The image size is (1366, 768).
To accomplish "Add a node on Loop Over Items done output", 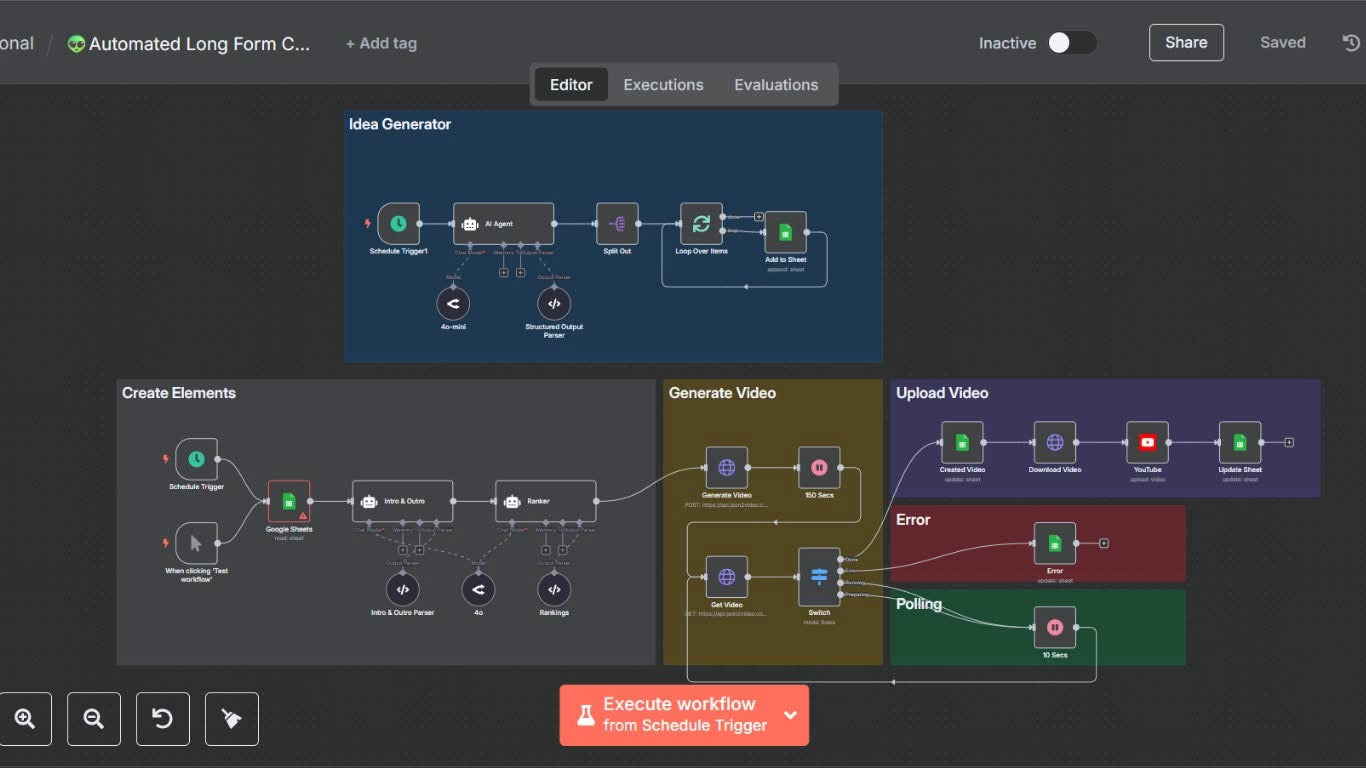I will pyautogui.click(x=759, y=216).
